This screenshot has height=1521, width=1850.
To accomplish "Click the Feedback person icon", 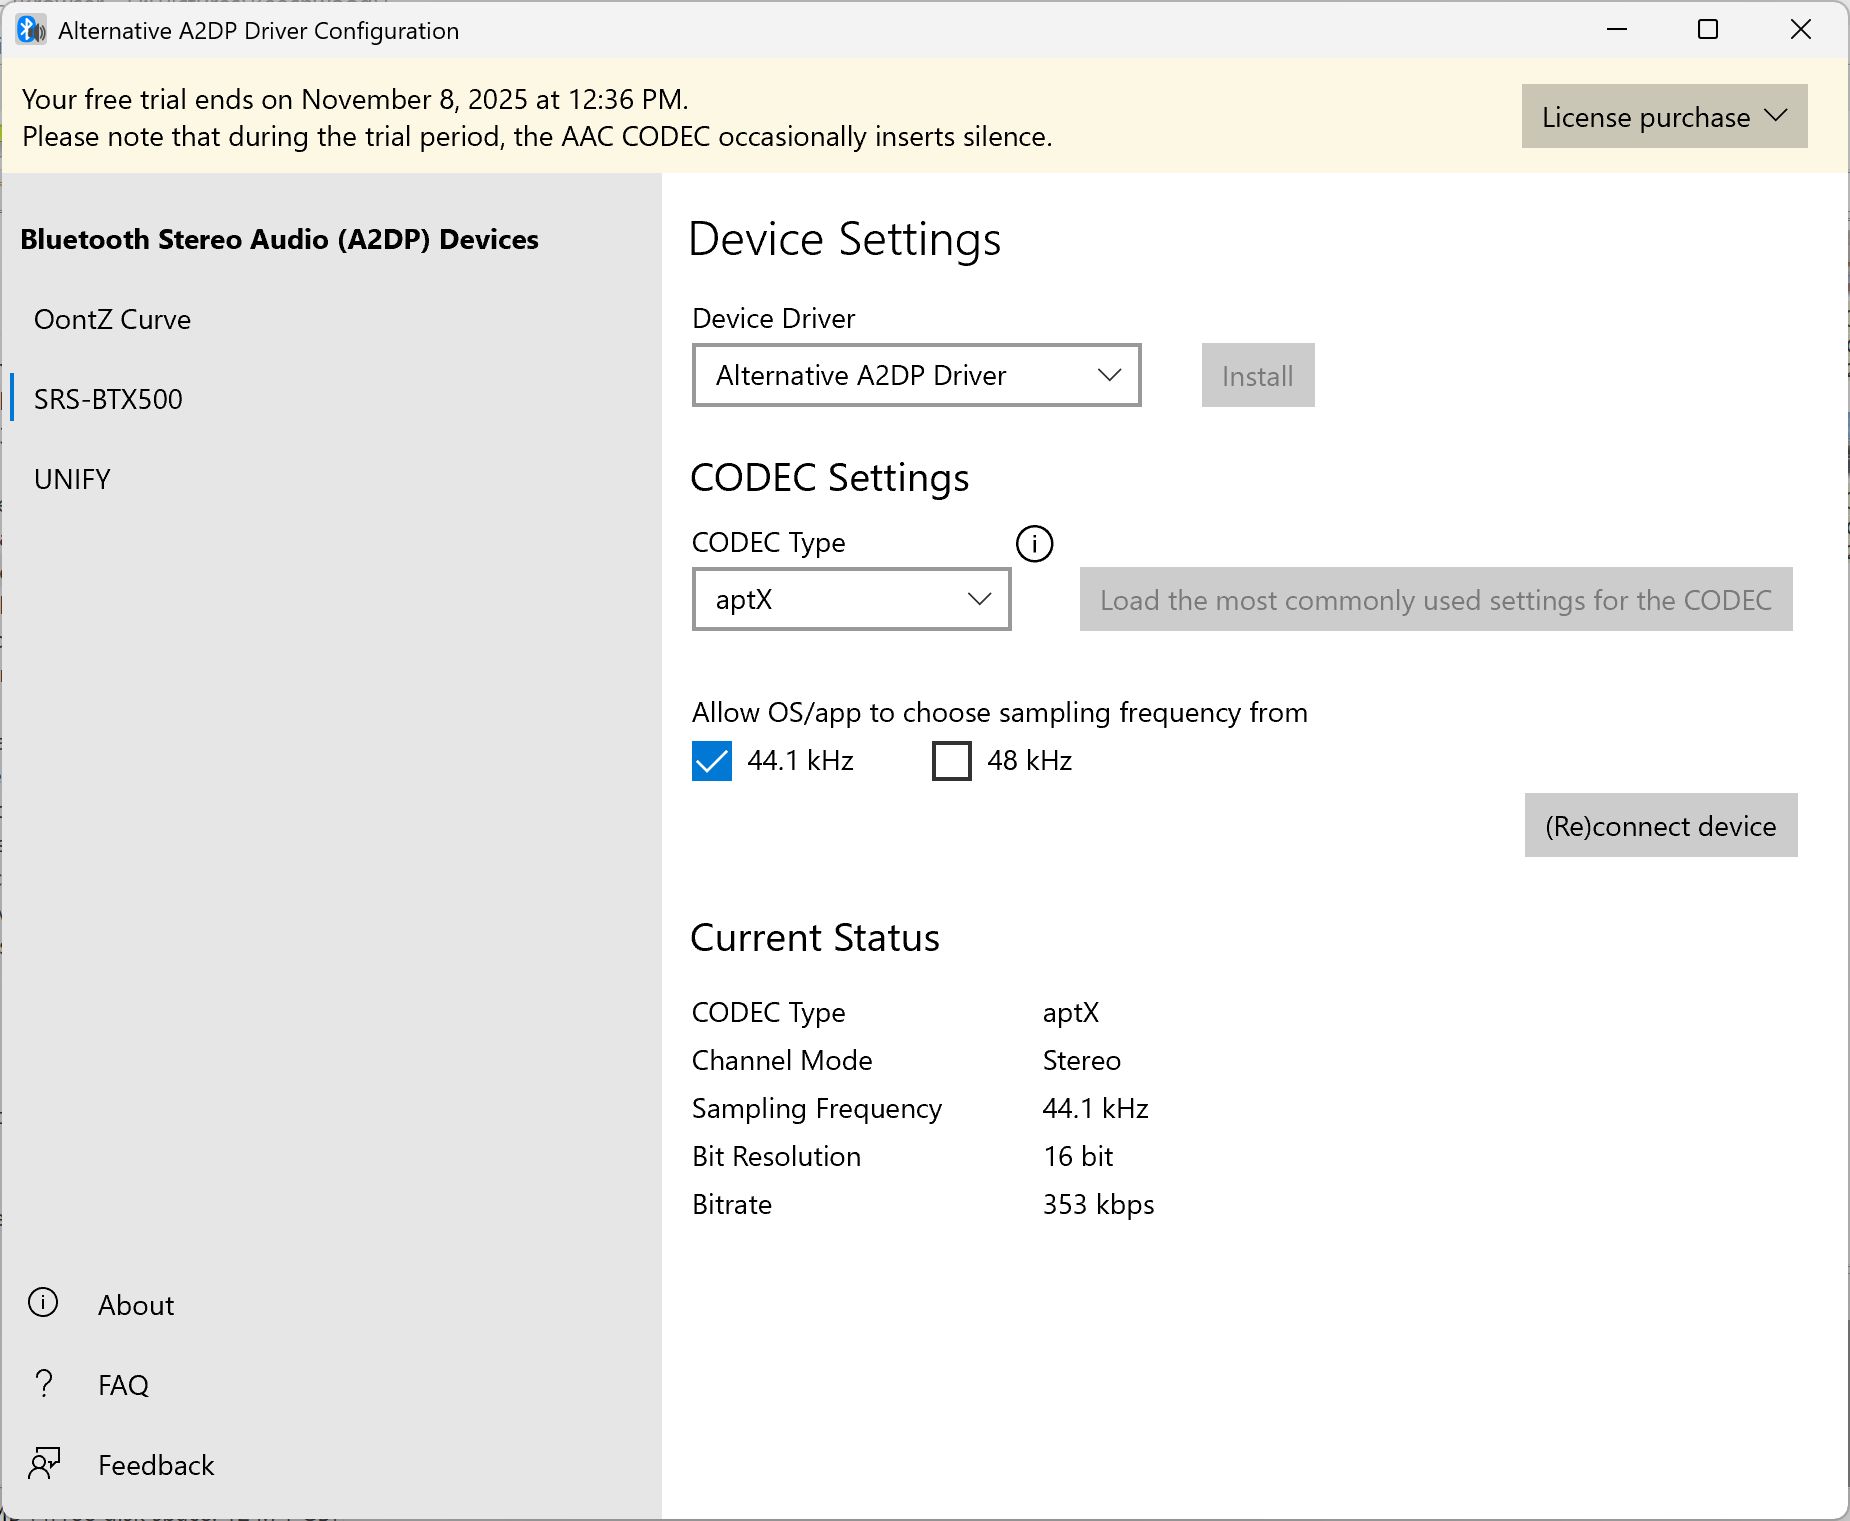I will click(x=44, y=1464).
